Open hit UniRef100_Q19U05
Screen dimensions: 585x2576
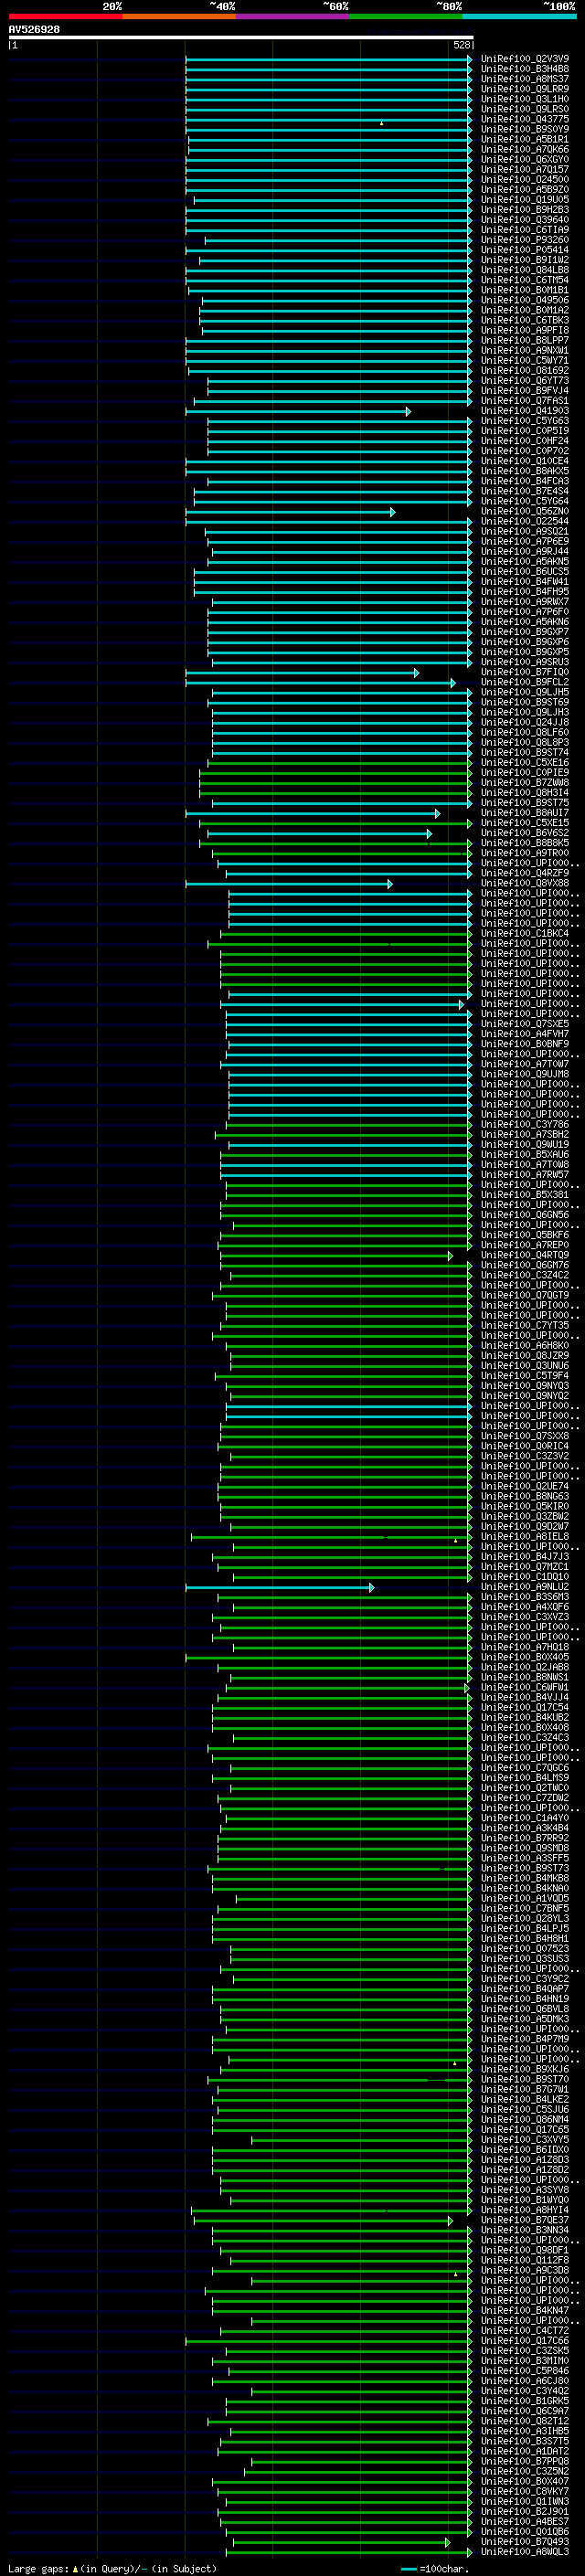(x=525, y=200)
